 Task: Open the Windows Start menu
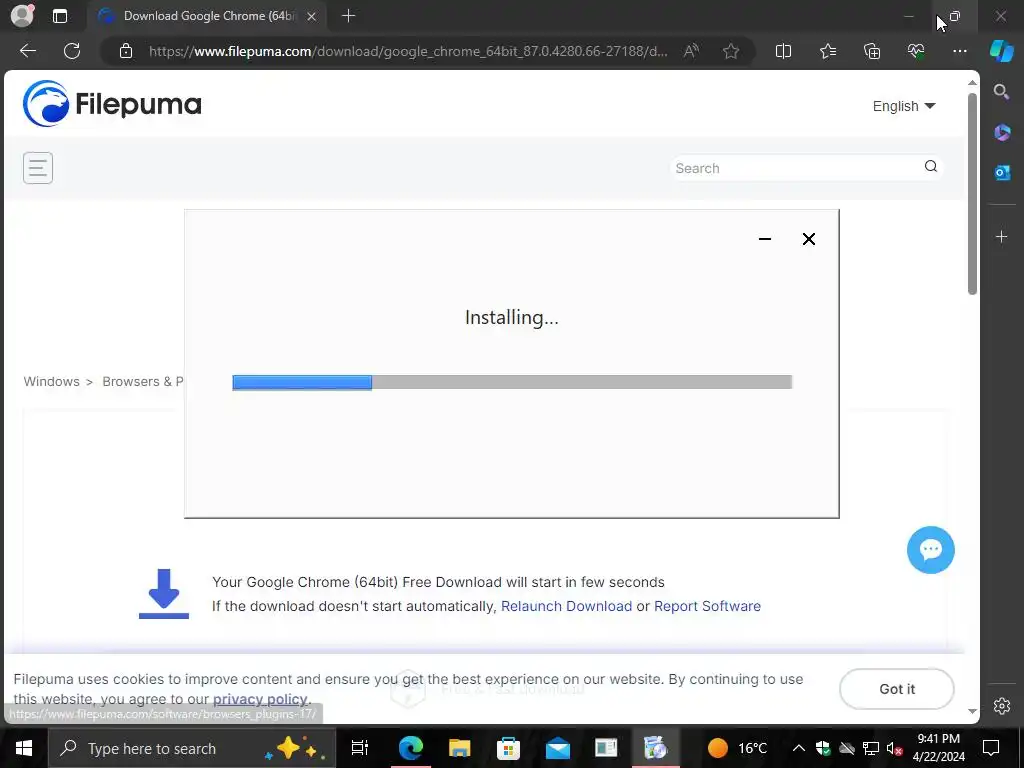24,748
